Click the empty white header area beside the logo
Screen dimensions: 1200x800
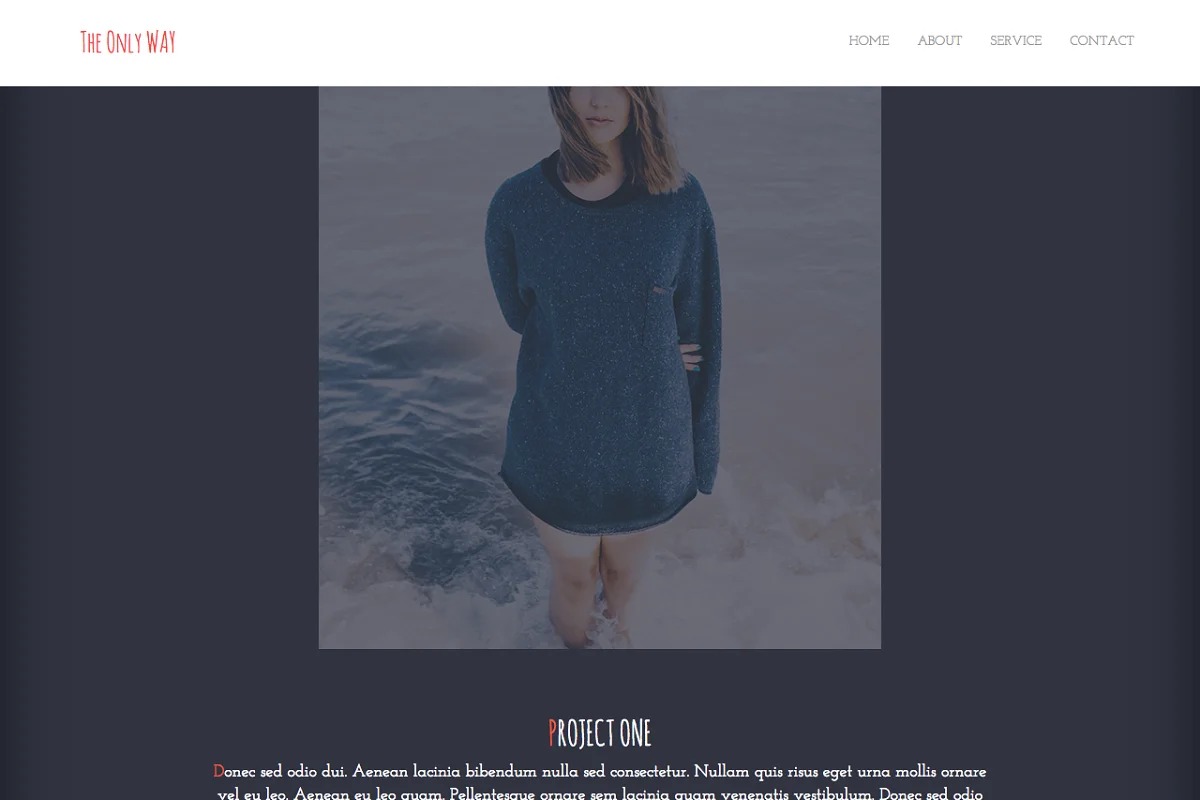click(500, 42)
